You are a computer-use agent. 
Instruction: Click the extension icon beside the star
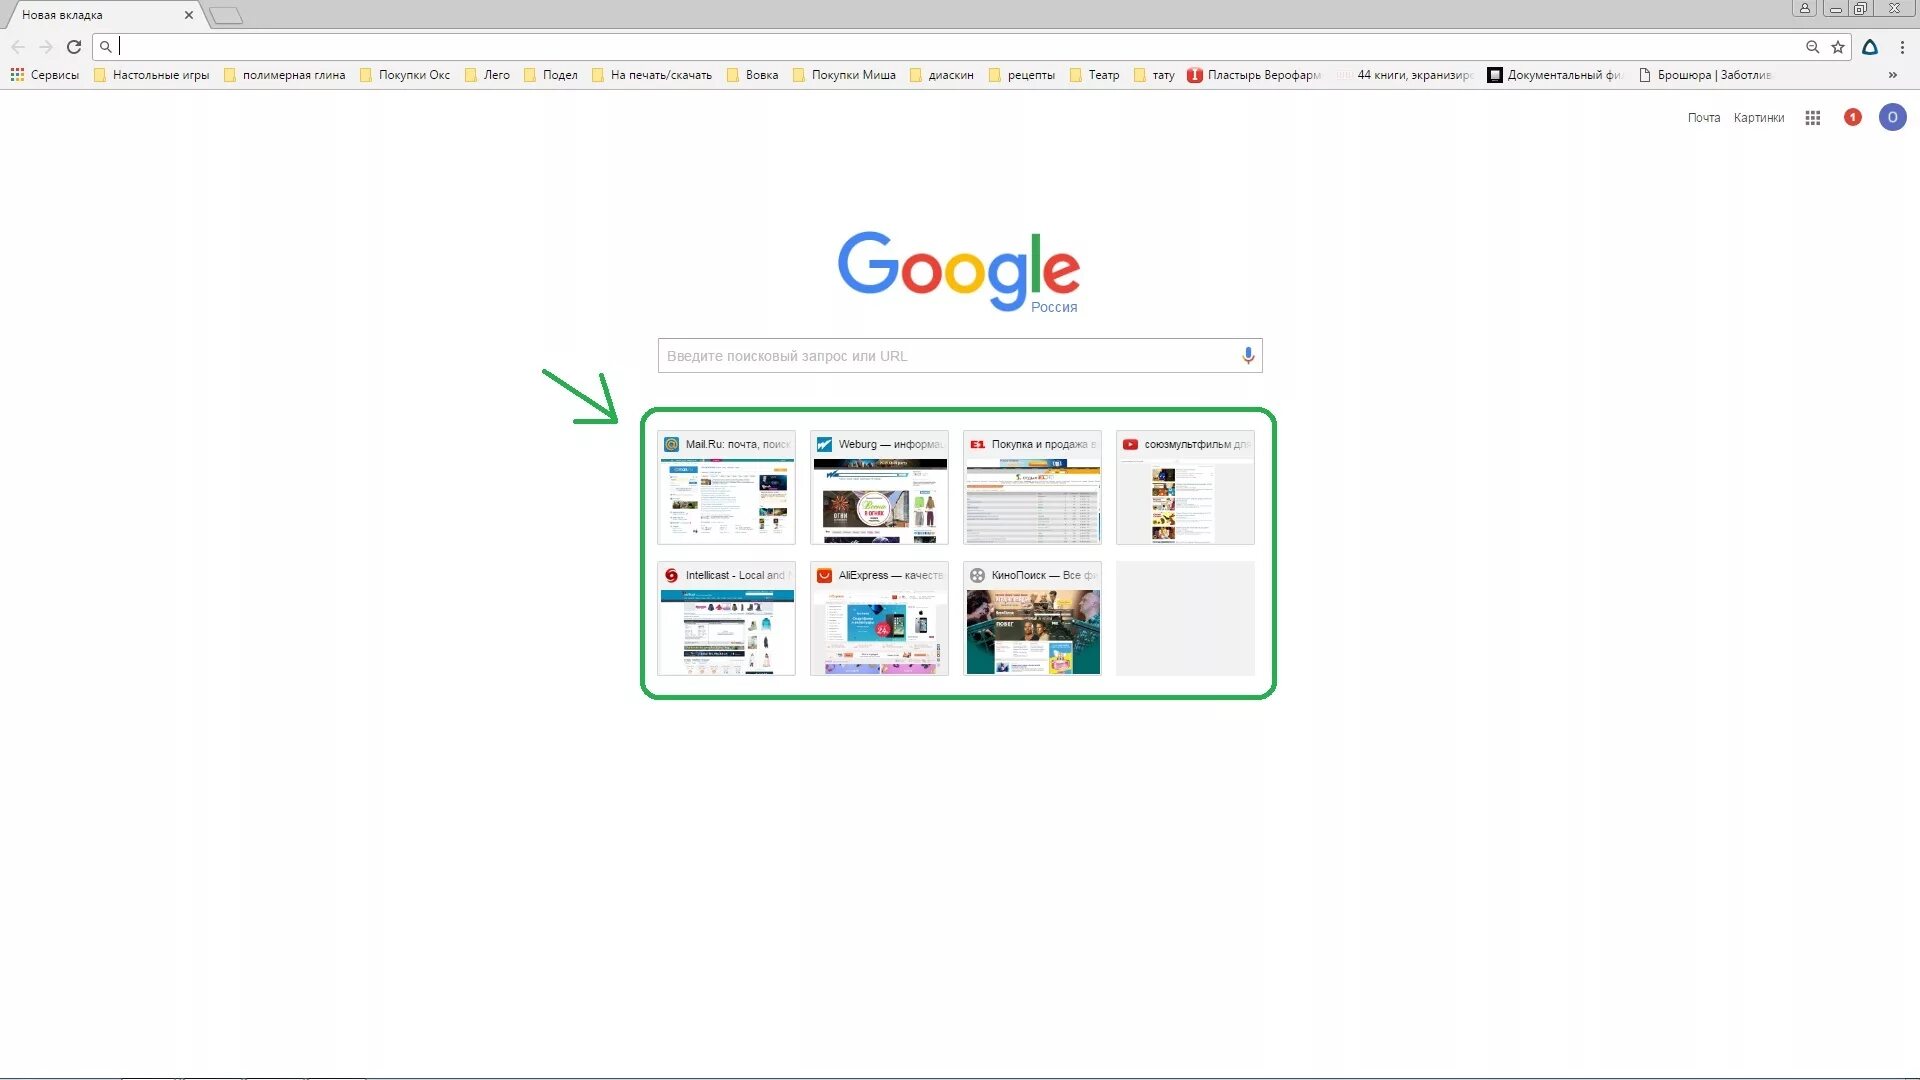pyautogui.click(x=1870, y=47)
